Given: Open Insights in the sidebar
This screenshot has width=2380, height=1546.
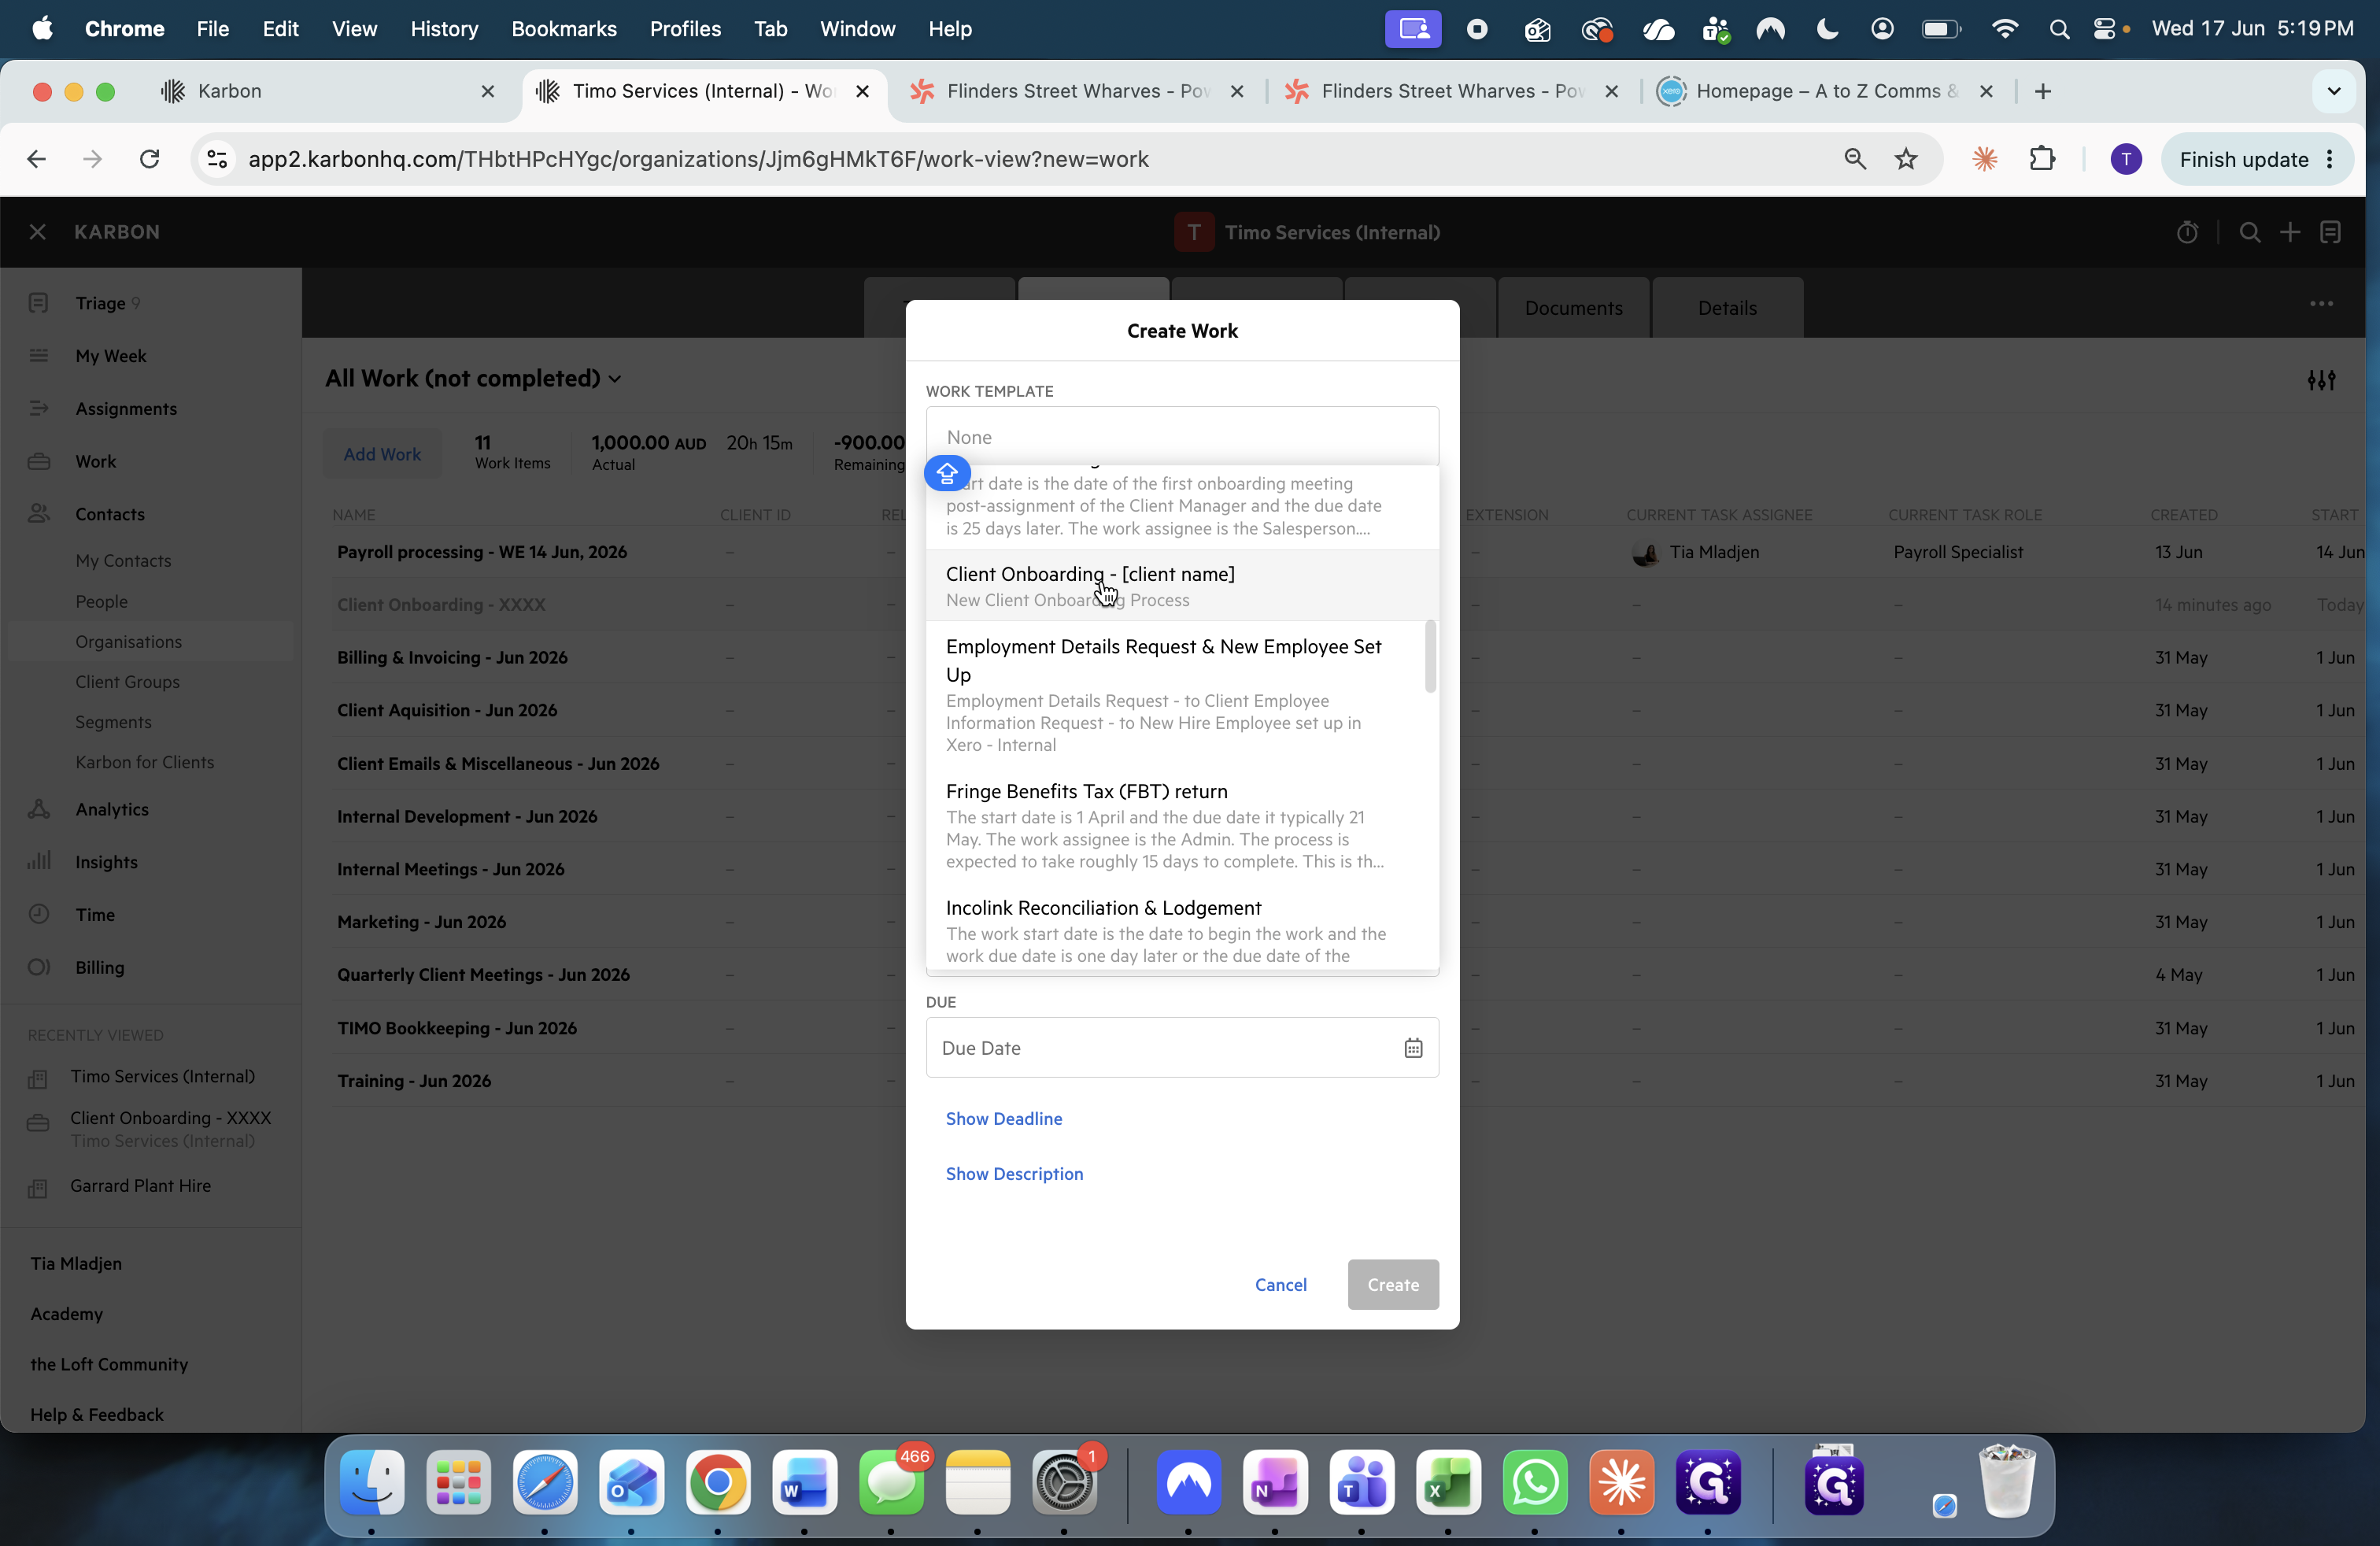Looking at the screenshot, I should 106,862.
